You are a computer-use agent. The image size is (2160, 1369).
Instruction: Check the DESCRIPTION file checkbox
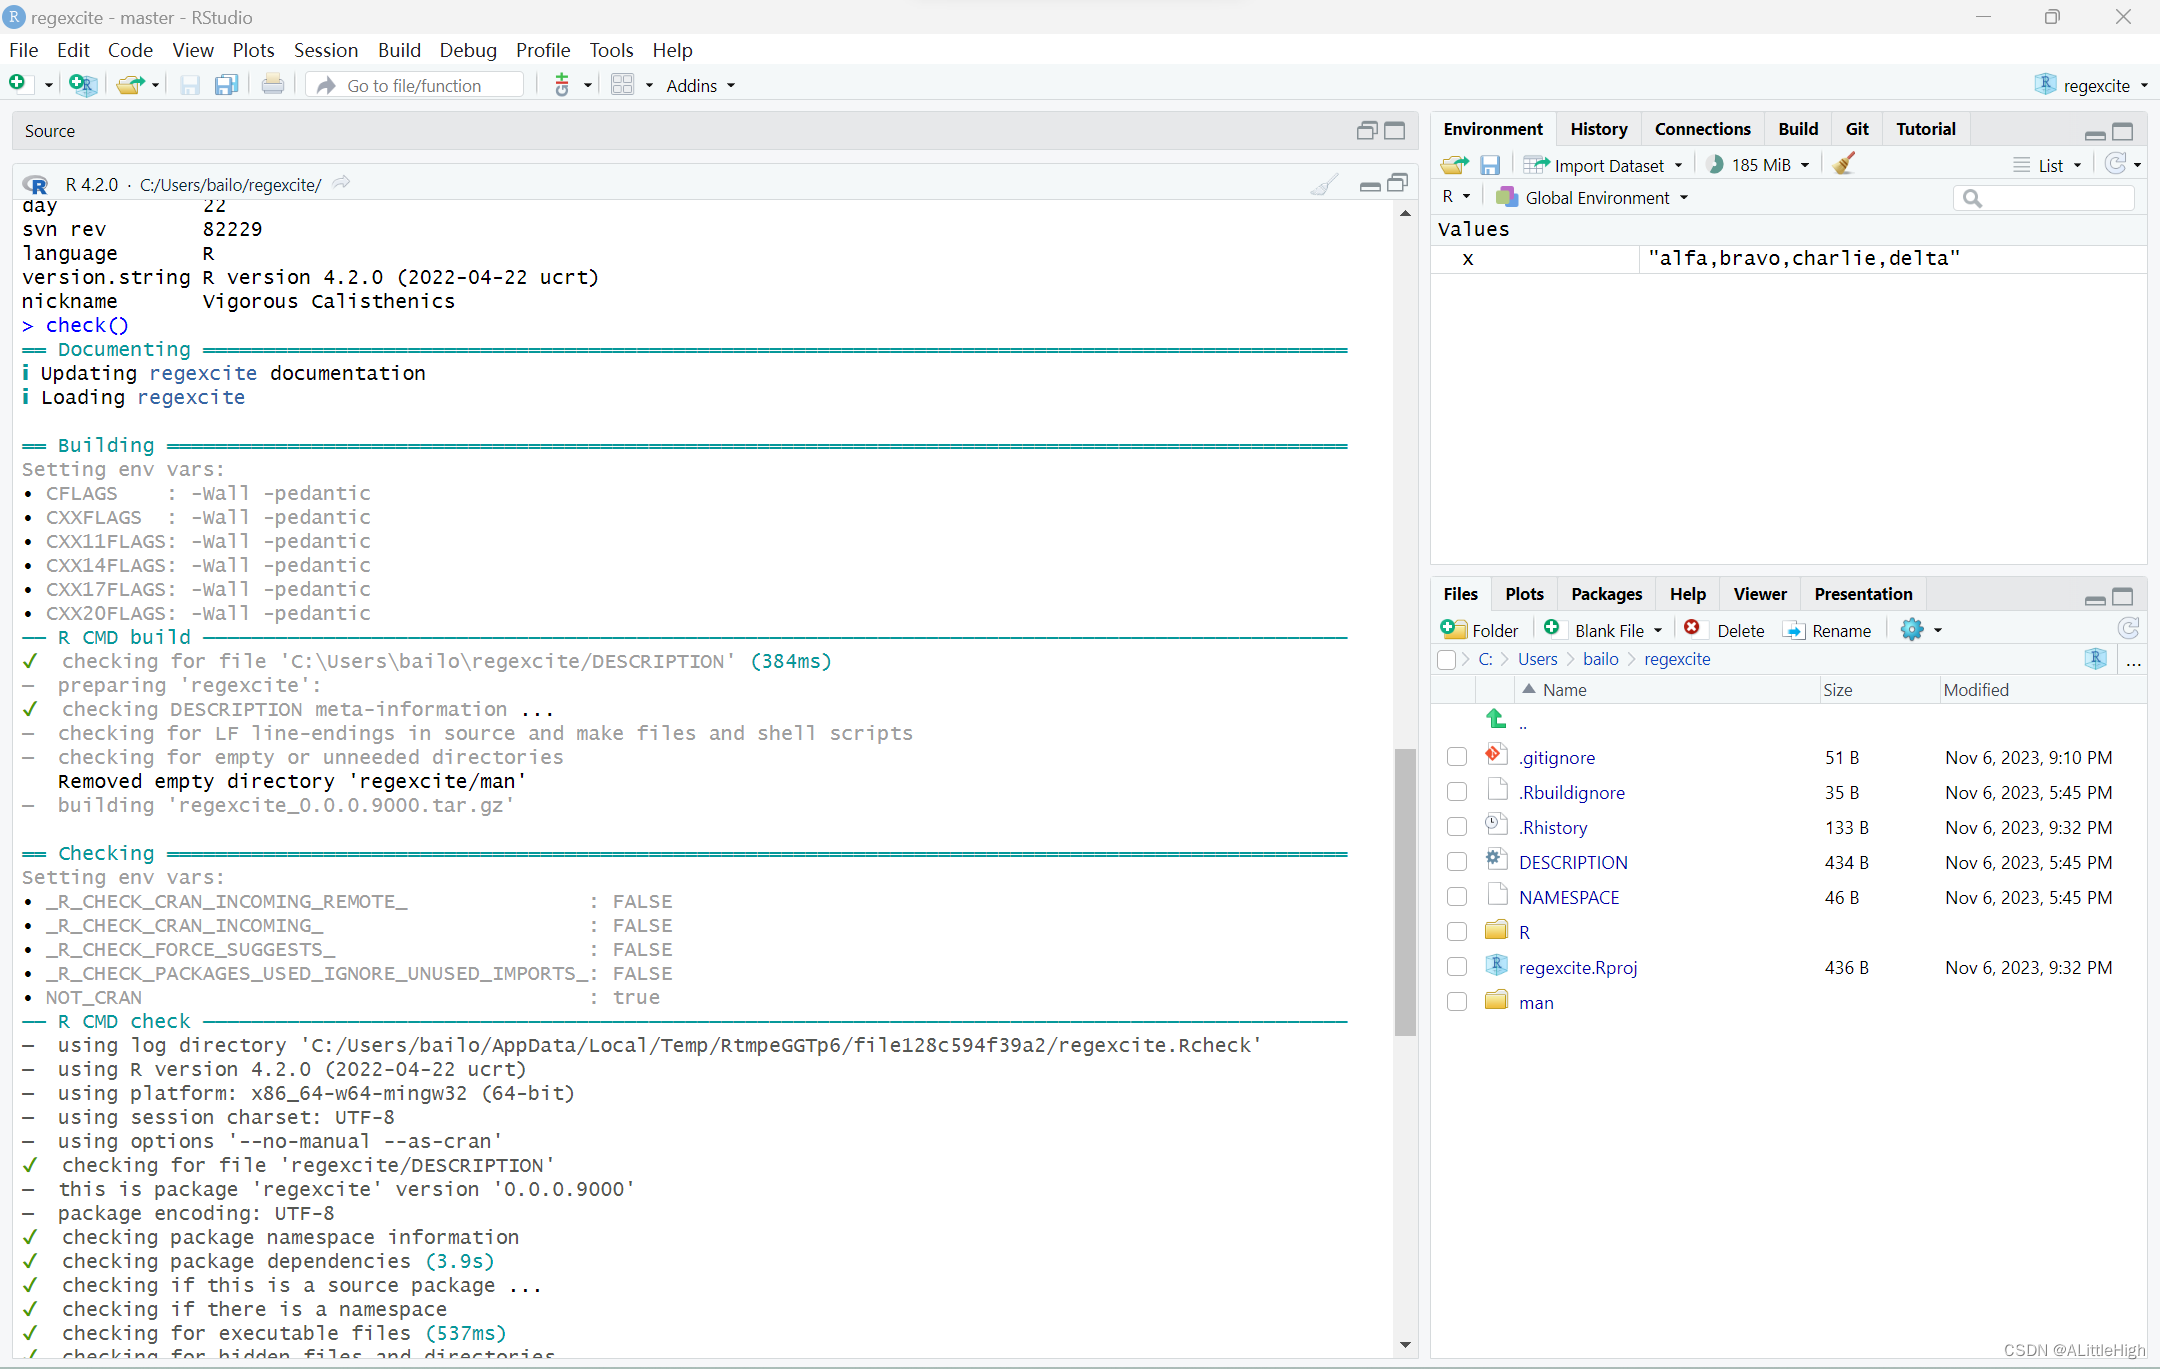pyautogui.click(x=1457, y=862)
